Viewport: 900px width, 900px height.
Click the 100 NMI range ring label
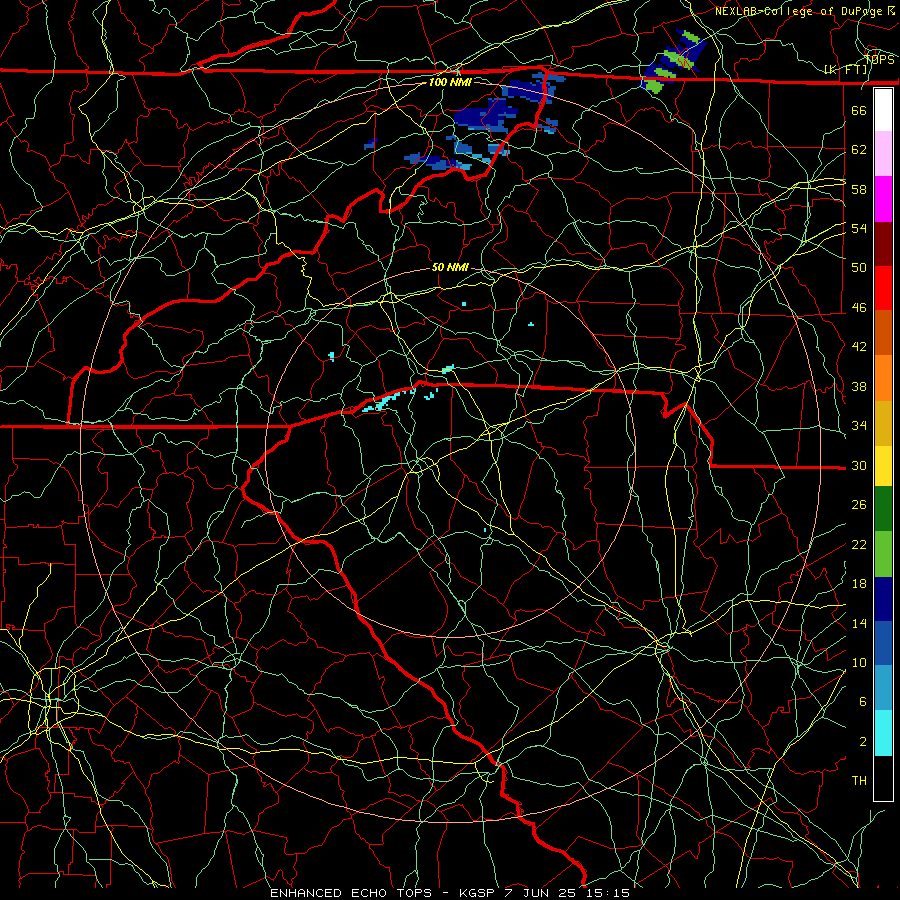pyautogui.click(x=450, y=82)
